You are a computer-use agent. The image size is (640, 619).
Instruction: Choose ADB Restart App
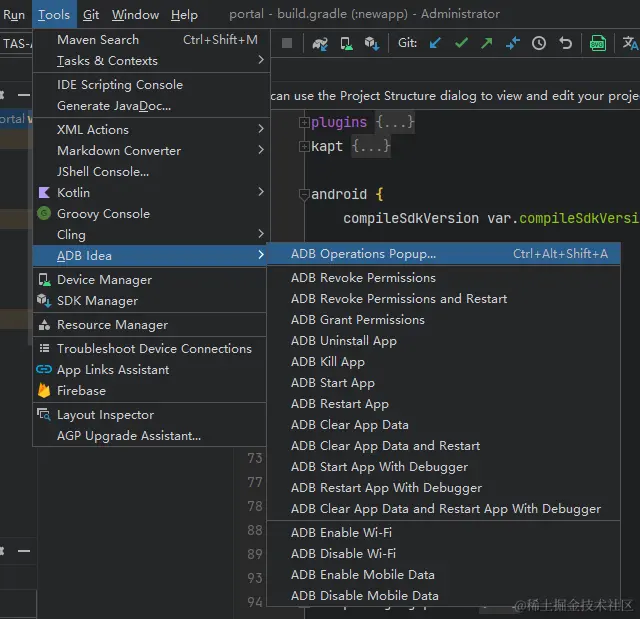tap(444, 404)
